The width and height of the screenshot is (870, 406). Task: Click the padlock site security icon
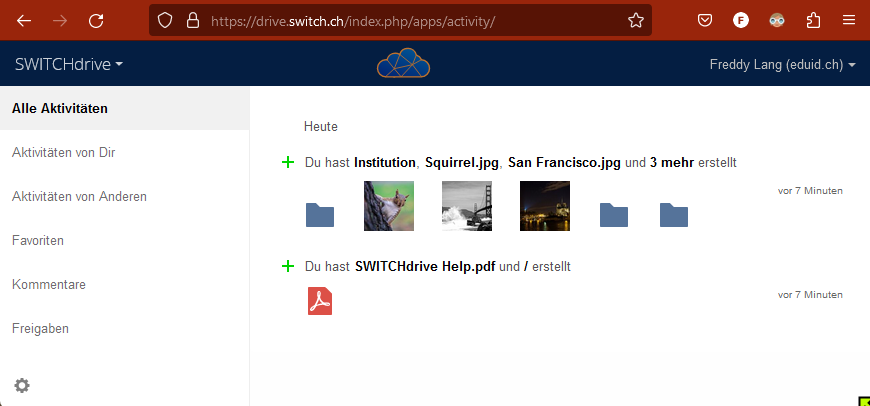193,21
